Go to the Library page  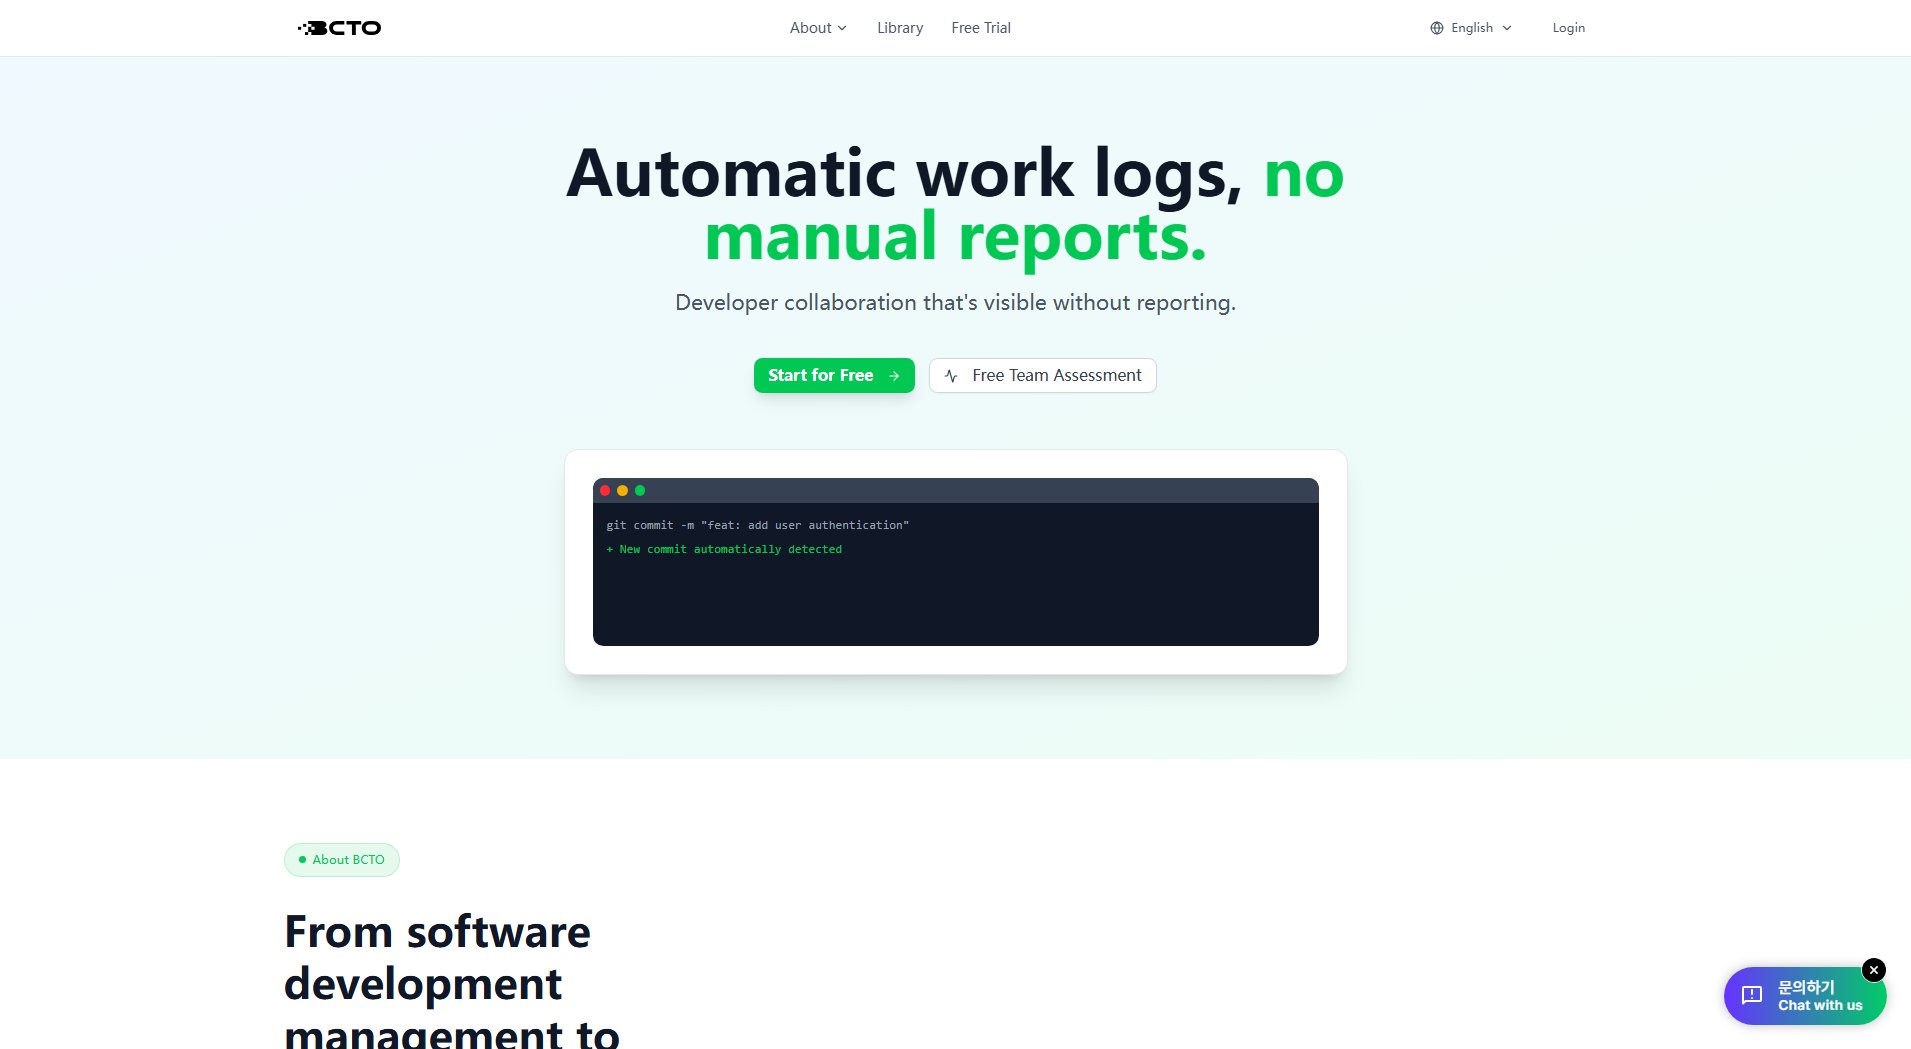[x=899, y=28]
